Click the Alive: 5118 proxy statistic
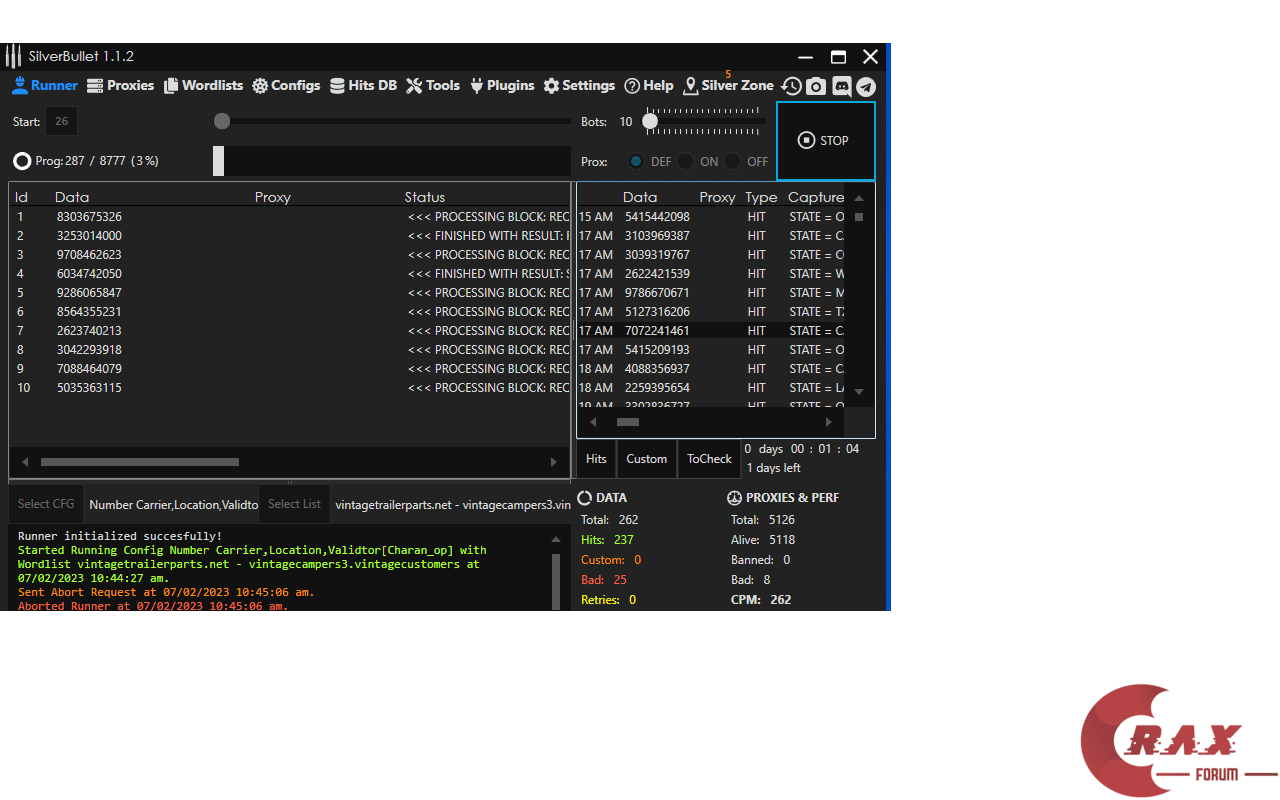 click(763, 540)
